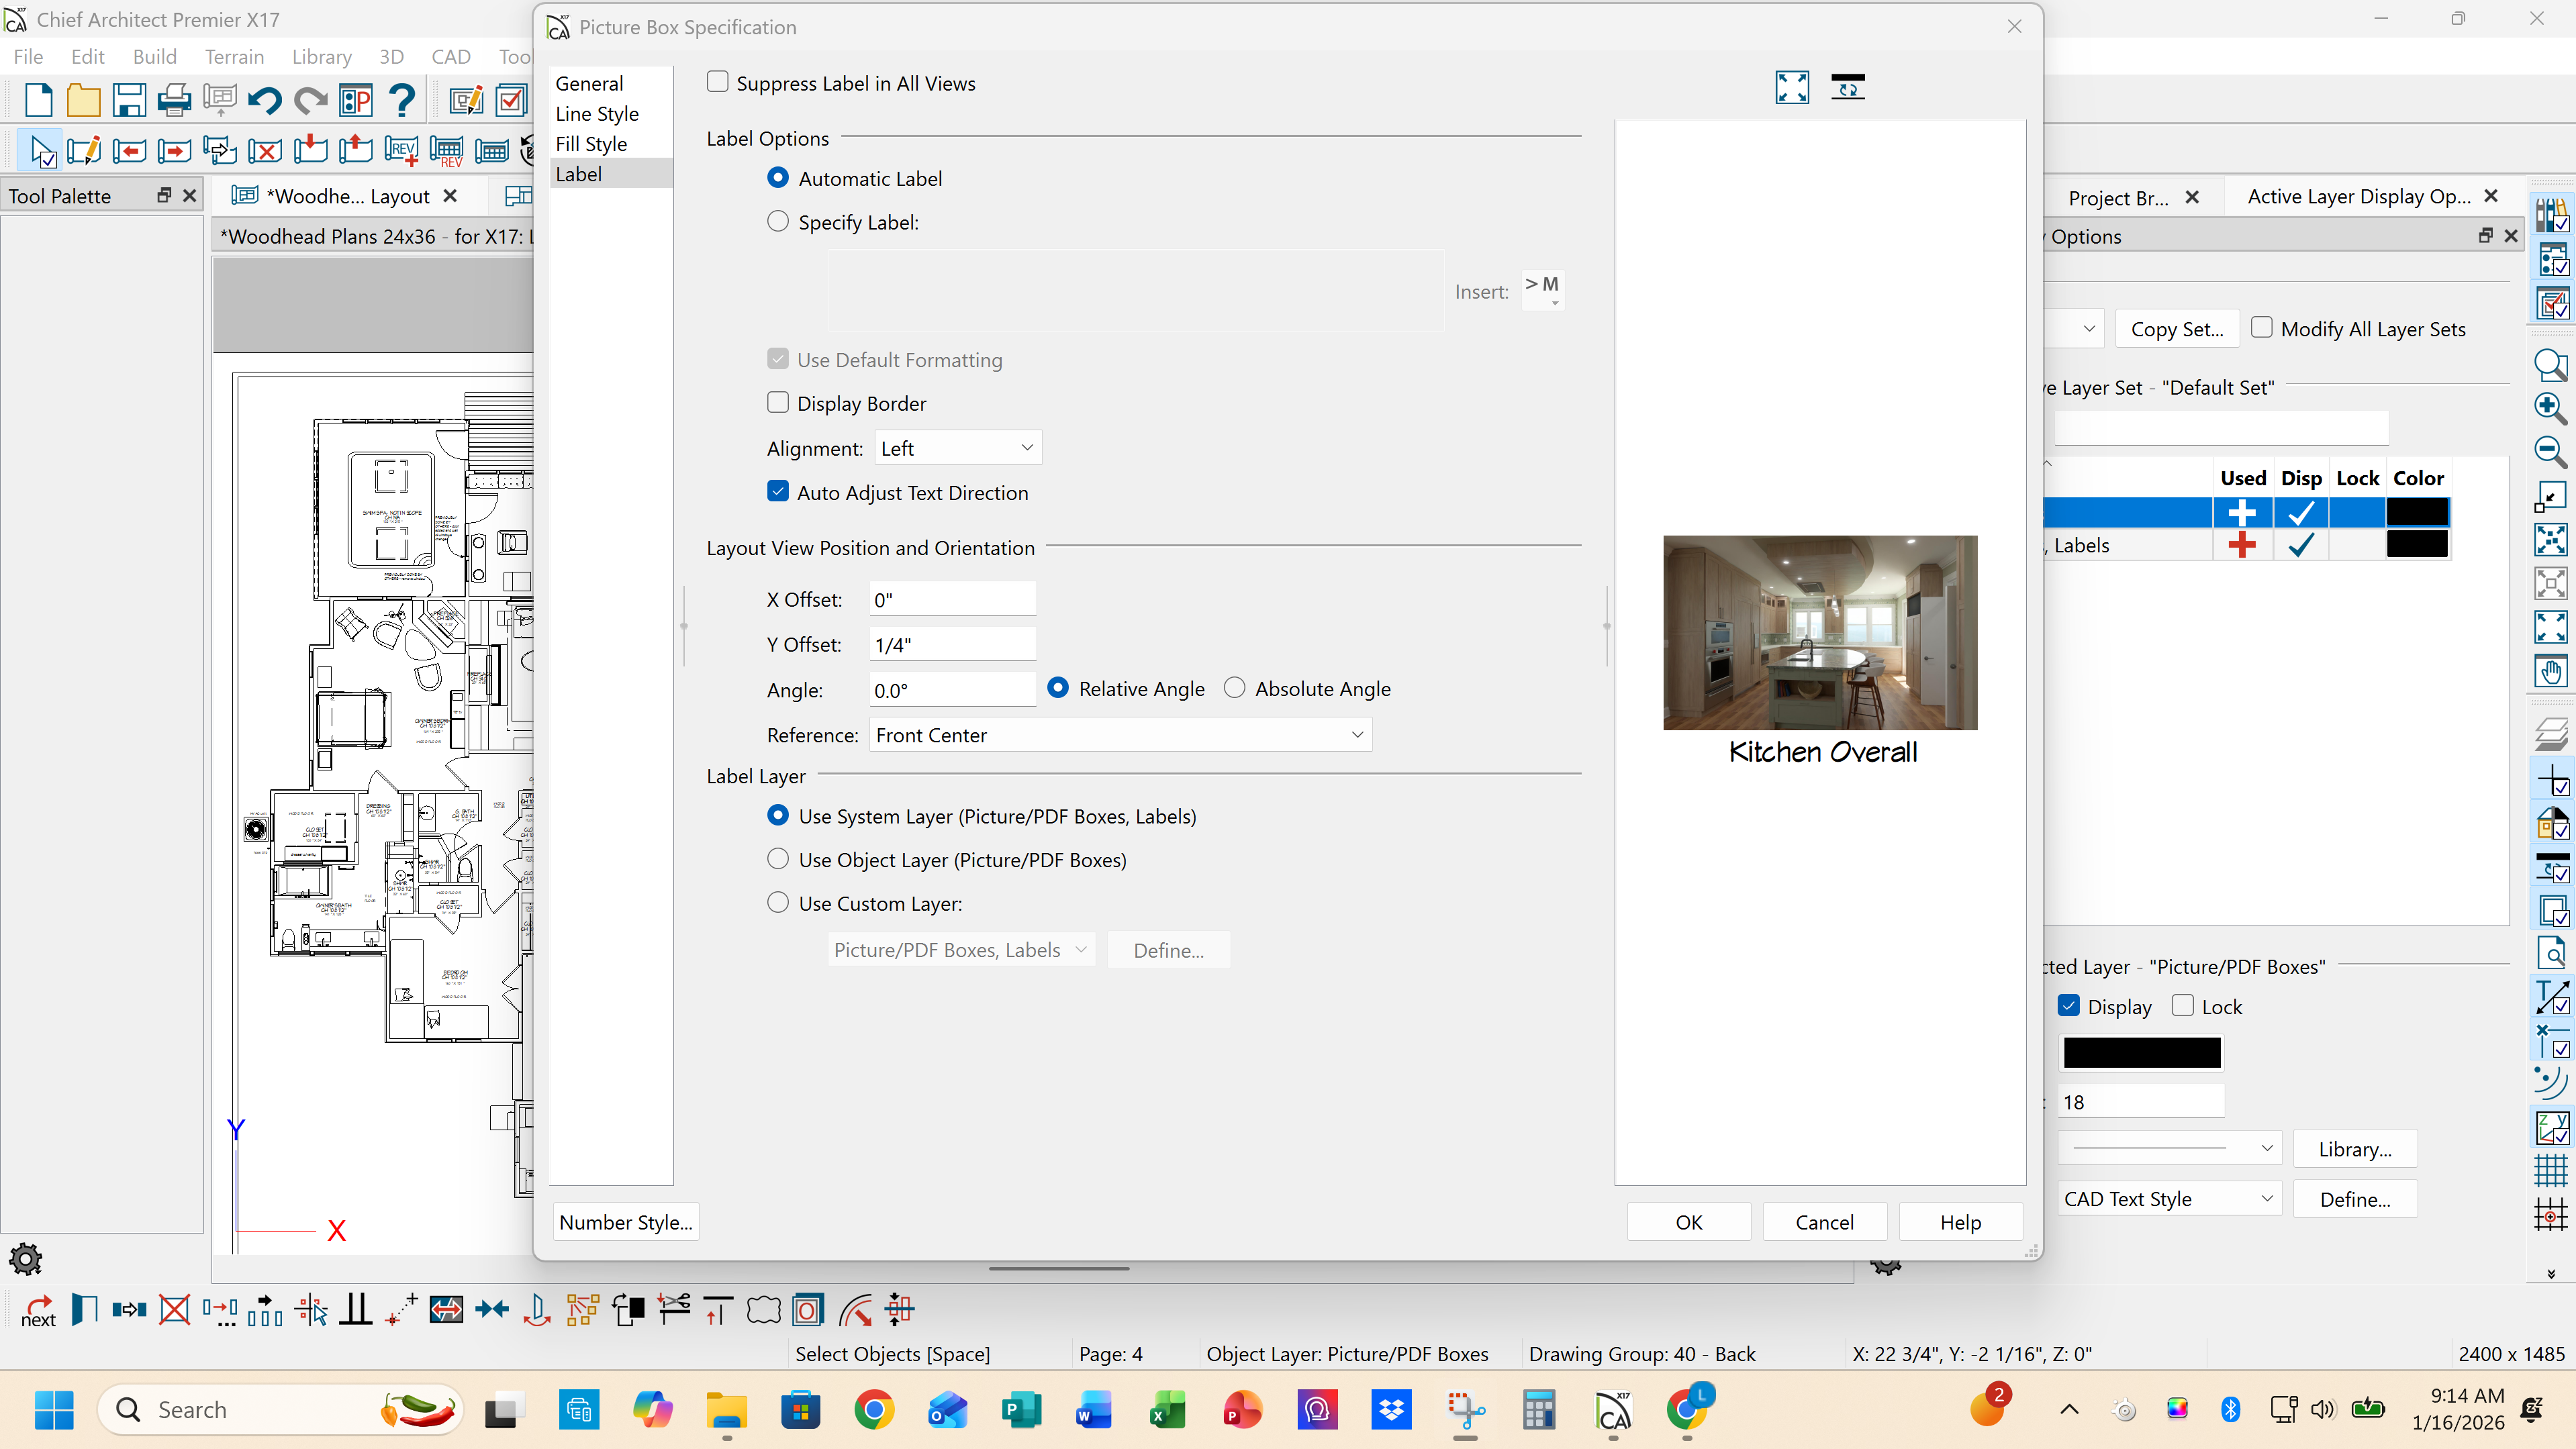The height and width of the screenshot is (1449, 2576).
Task: Open the Terrain menu
Action: [234, 57]
